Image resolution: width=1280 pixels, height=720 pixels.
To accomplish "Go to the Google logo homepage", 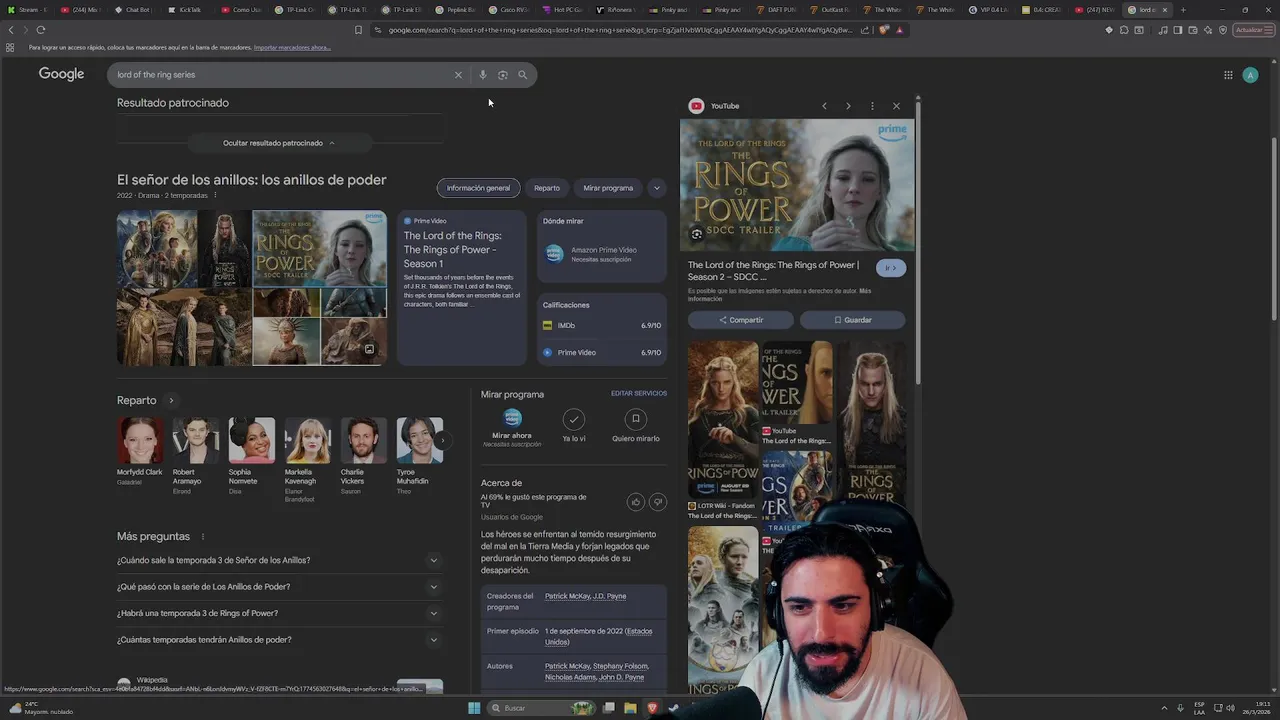I will [x=61, y=74].
